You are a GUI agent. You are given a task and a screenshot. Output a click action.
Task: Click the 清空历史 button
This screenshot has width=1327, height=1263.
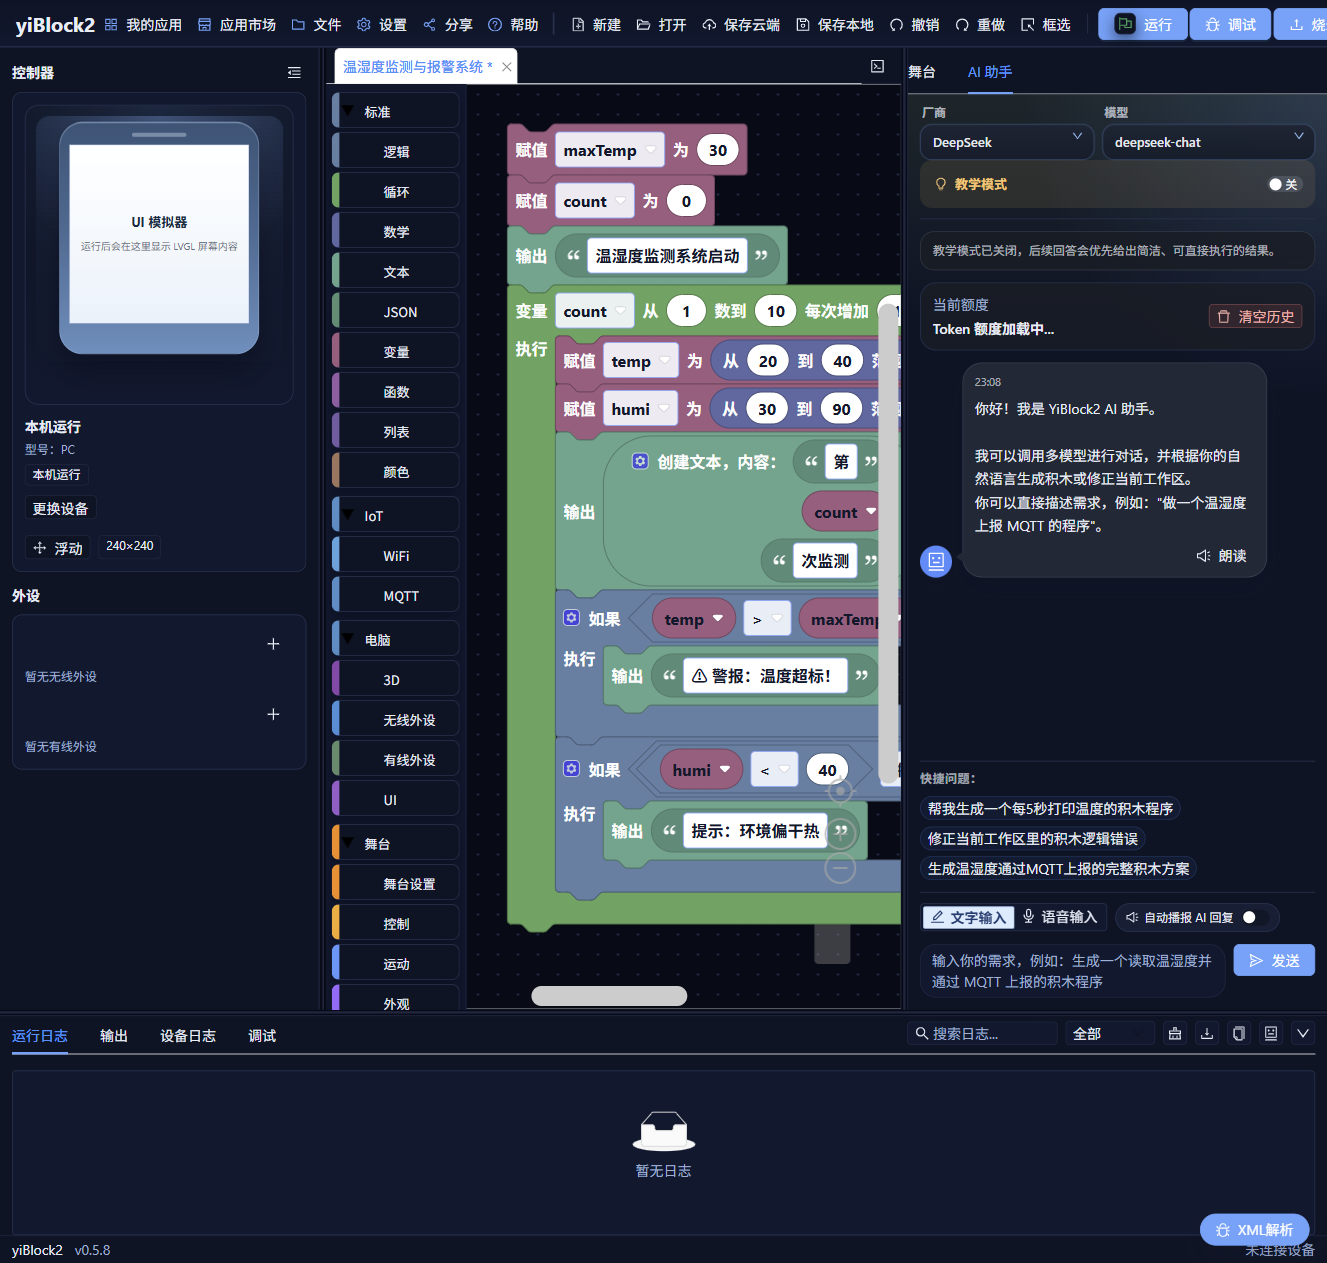click(1255, 317)
